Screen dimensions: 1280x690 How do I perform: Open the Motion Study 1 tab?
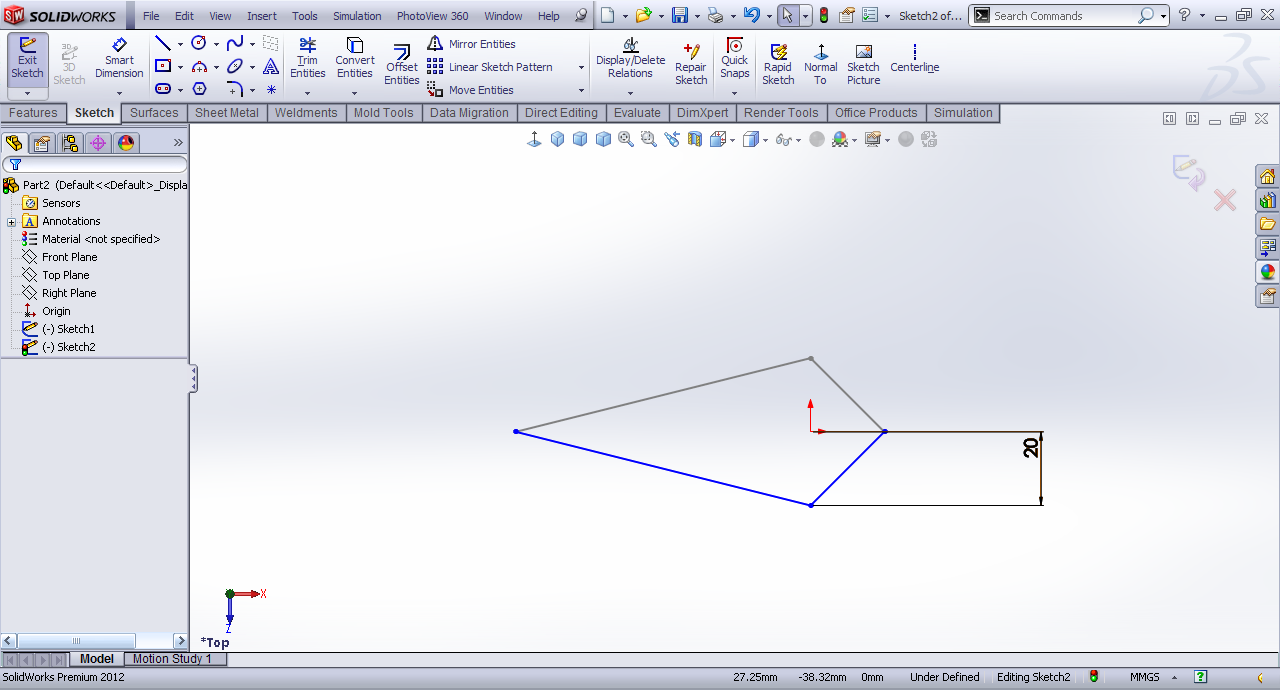[x=172, y=659]
